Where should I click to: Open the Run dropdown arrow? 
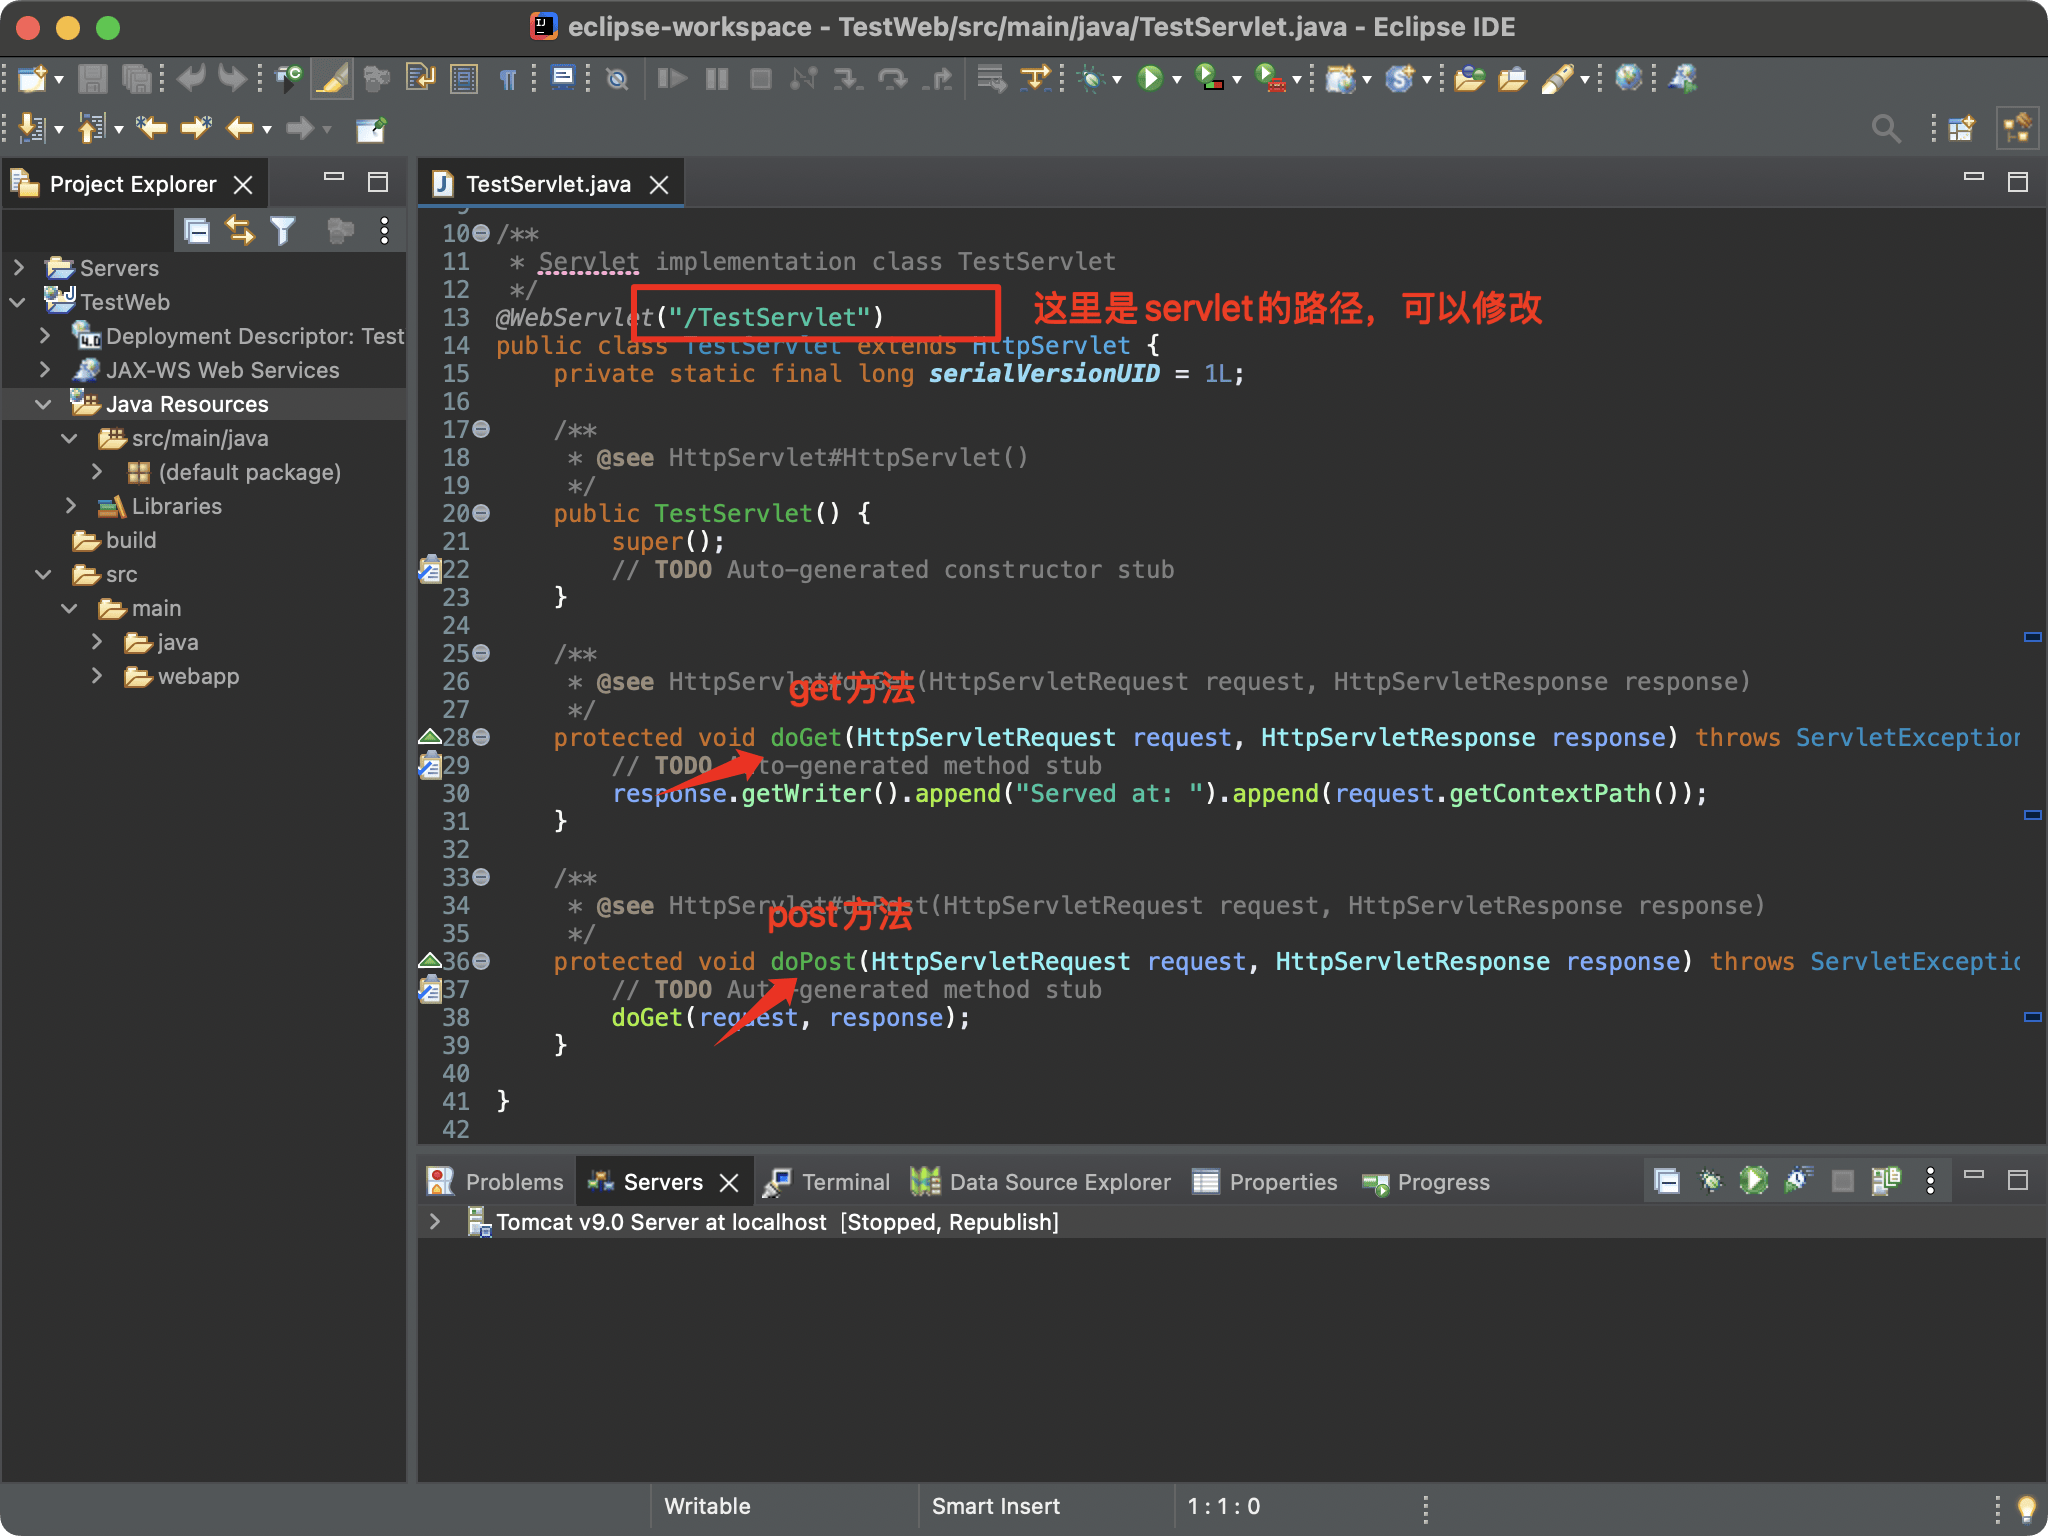(1176, 79)
